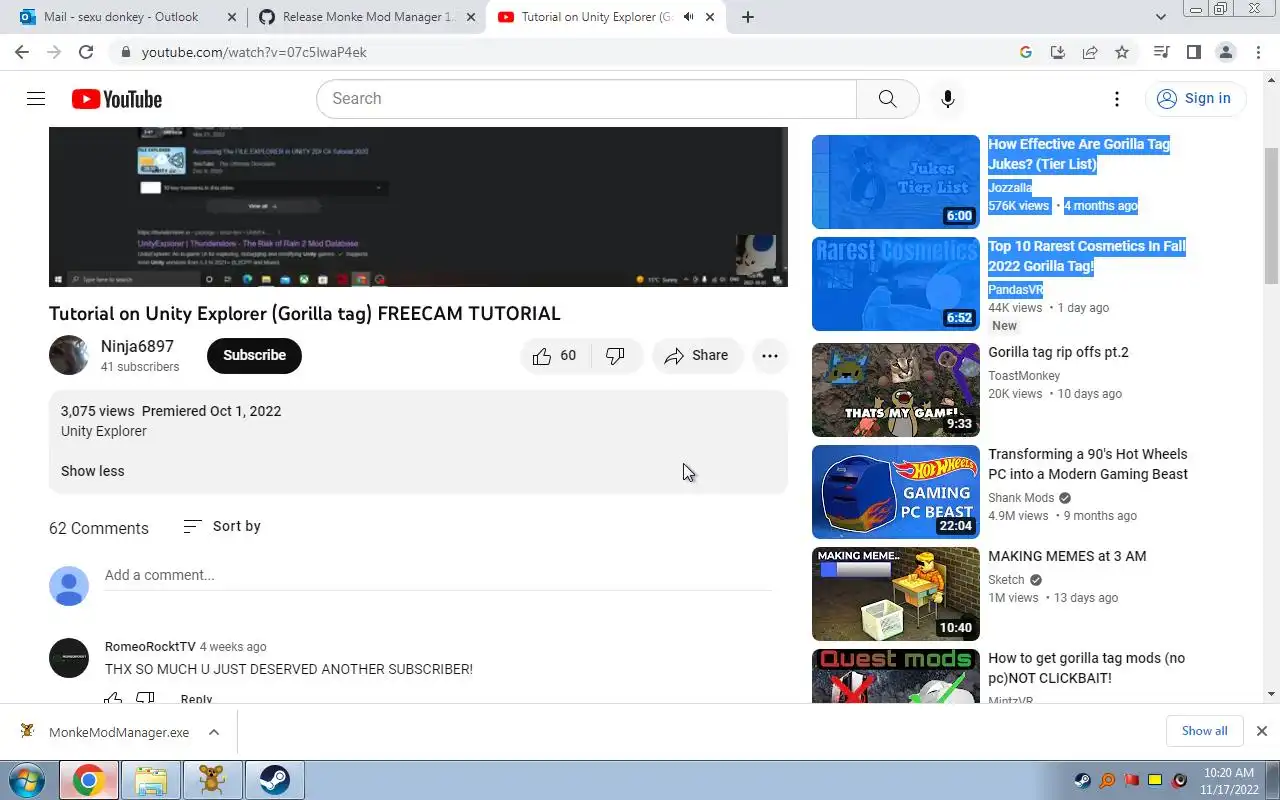Open media control icon in toolbar

tap(1161, 52)
